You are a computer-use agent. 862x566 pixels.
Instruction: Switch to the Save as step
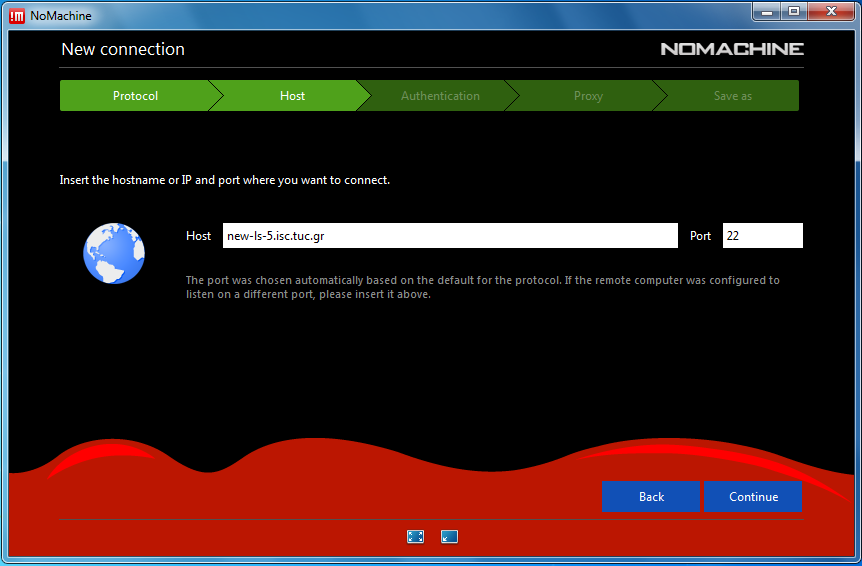[x=732, y=96]
